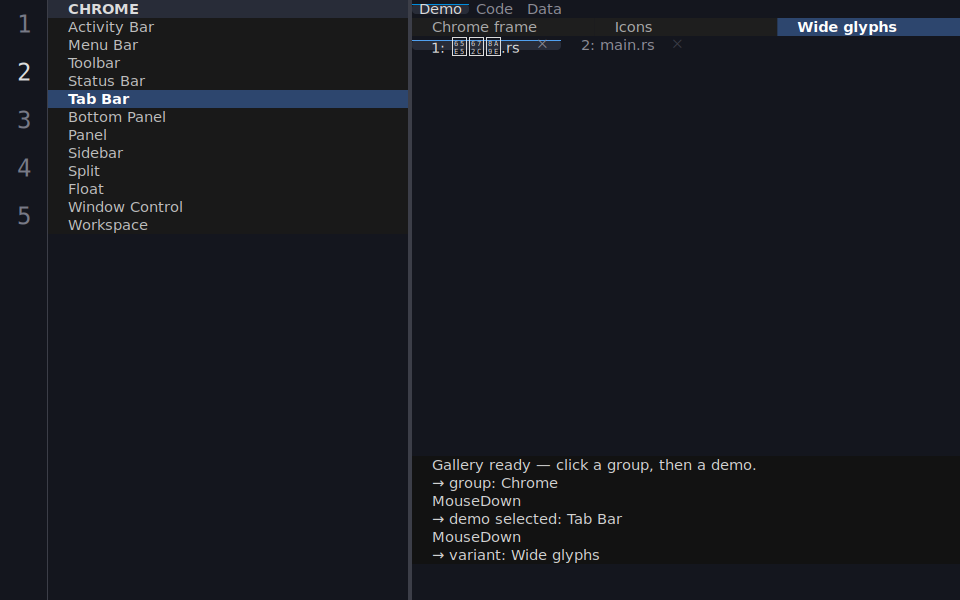Activate the tab numbered 1 ending in .rs
Viewport: 960px width, 600px height.
click(486, 46)
